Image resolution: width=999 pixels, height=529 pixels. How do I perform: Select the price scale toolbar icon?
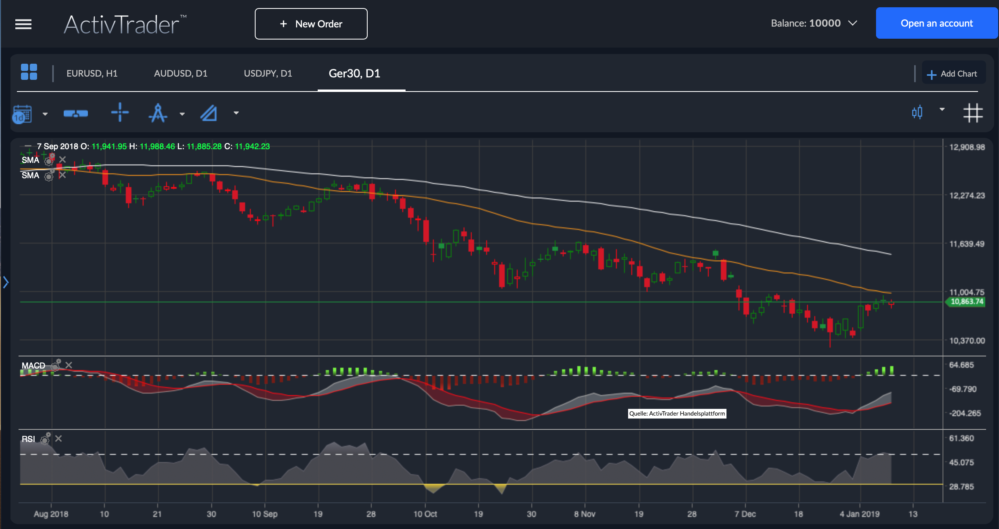click(x=76, y=113)
